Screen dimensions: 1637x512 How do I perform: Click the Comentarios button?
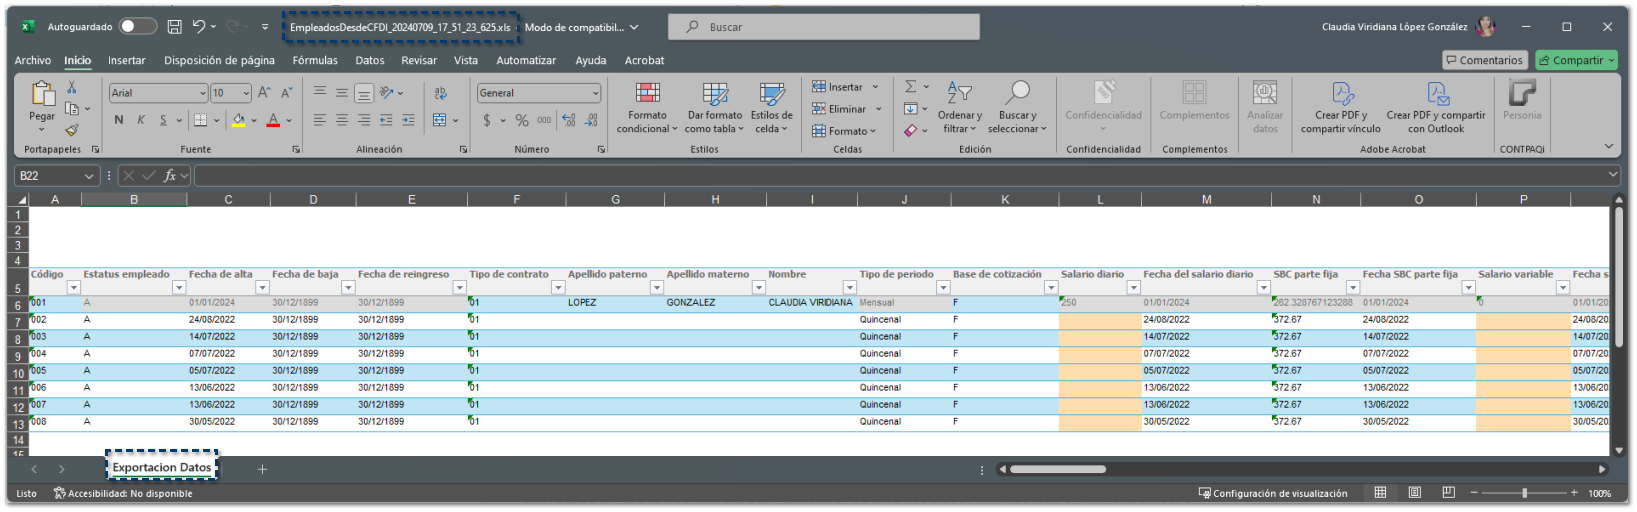1484,60
